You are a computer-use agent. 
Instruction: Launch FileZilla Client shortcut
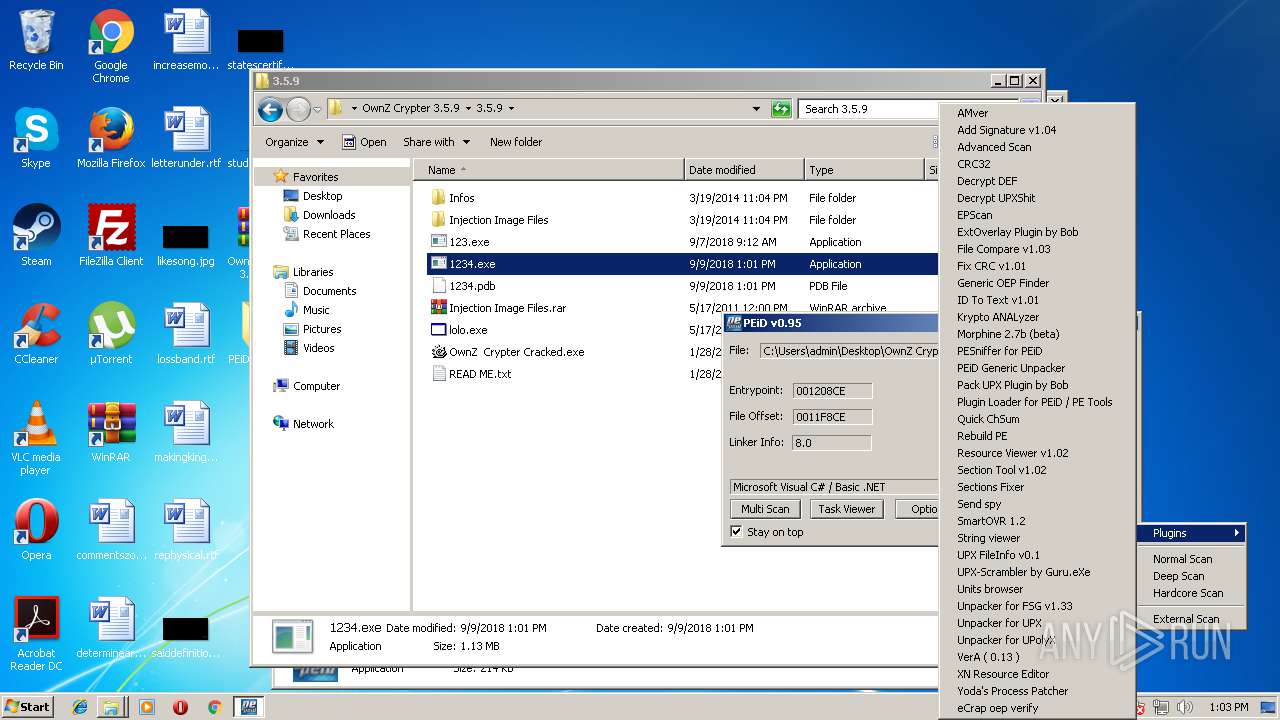[x=111, y=235]
